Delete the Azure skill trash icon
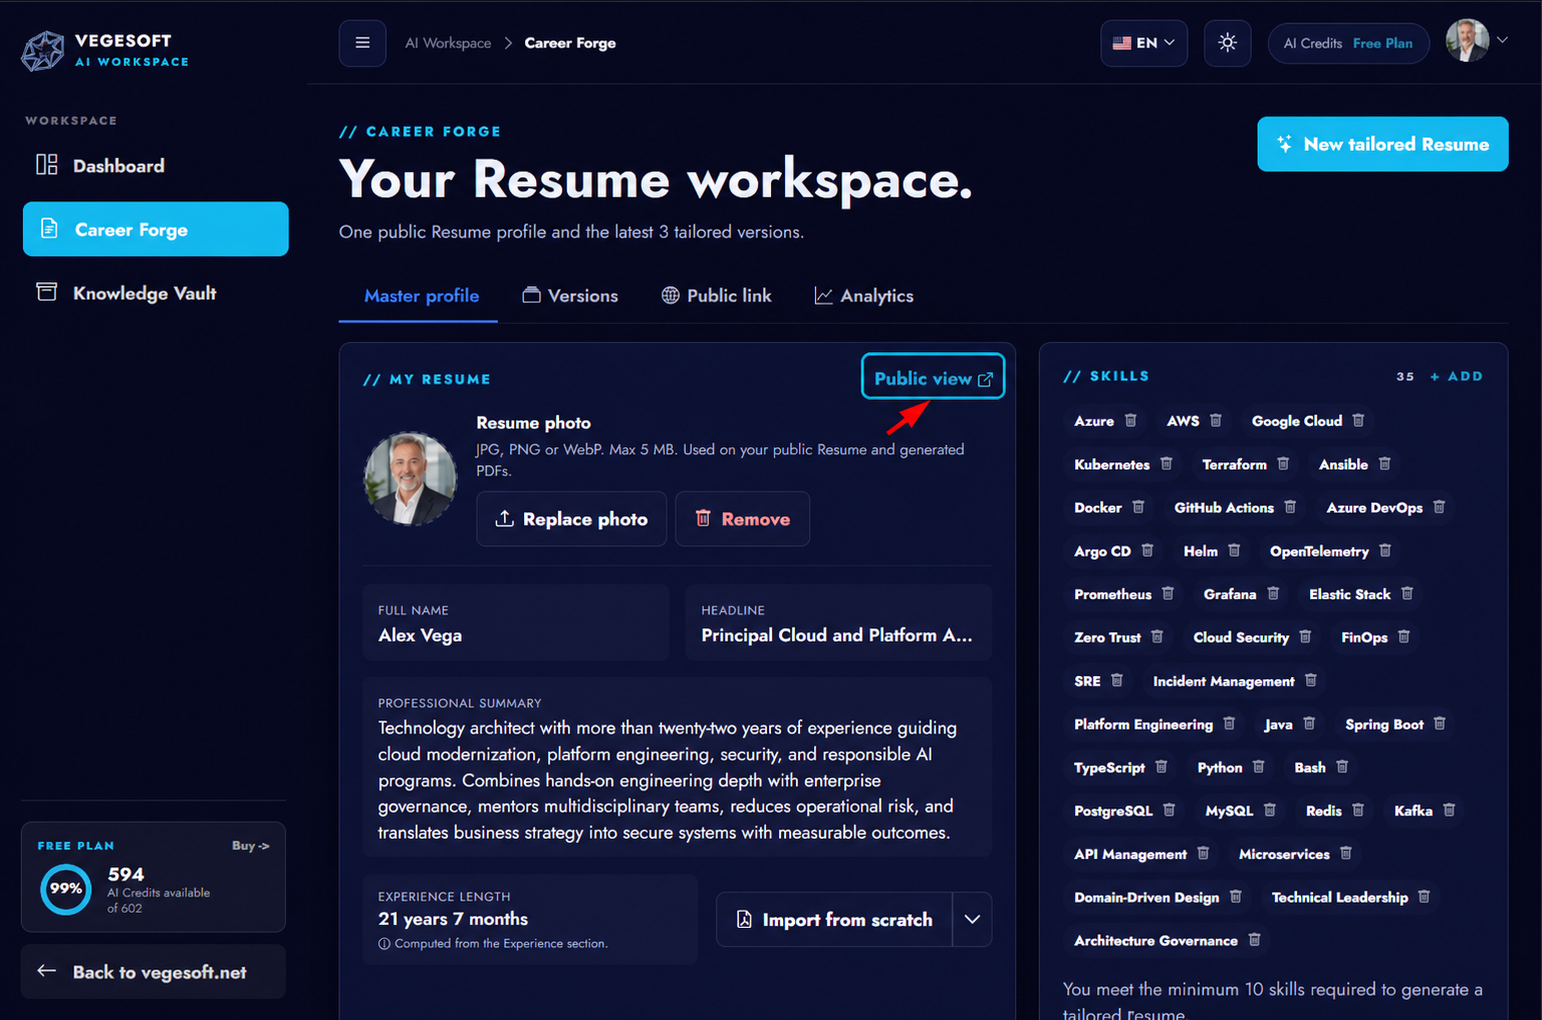The width and height of the screenshot is (1542, 1020). click(x=1130, y=421)
